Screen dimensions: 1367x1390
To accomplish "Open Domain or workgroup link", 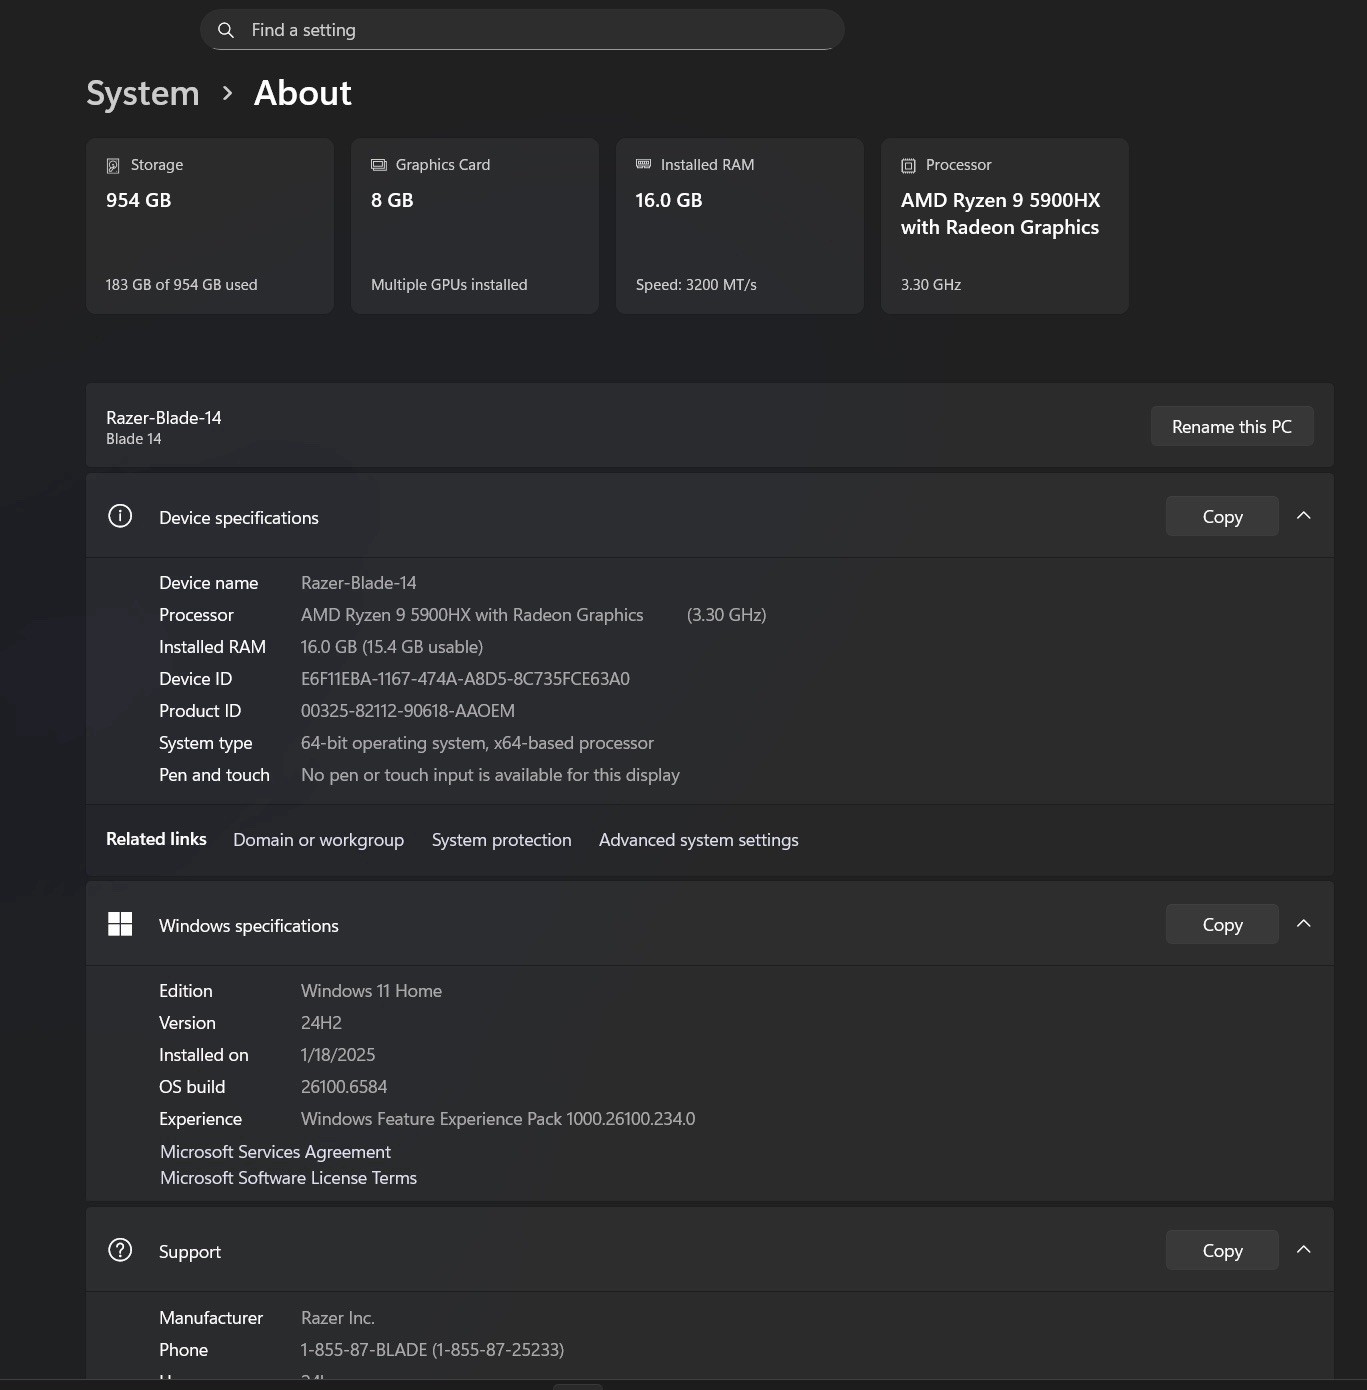I will point(319,840).
